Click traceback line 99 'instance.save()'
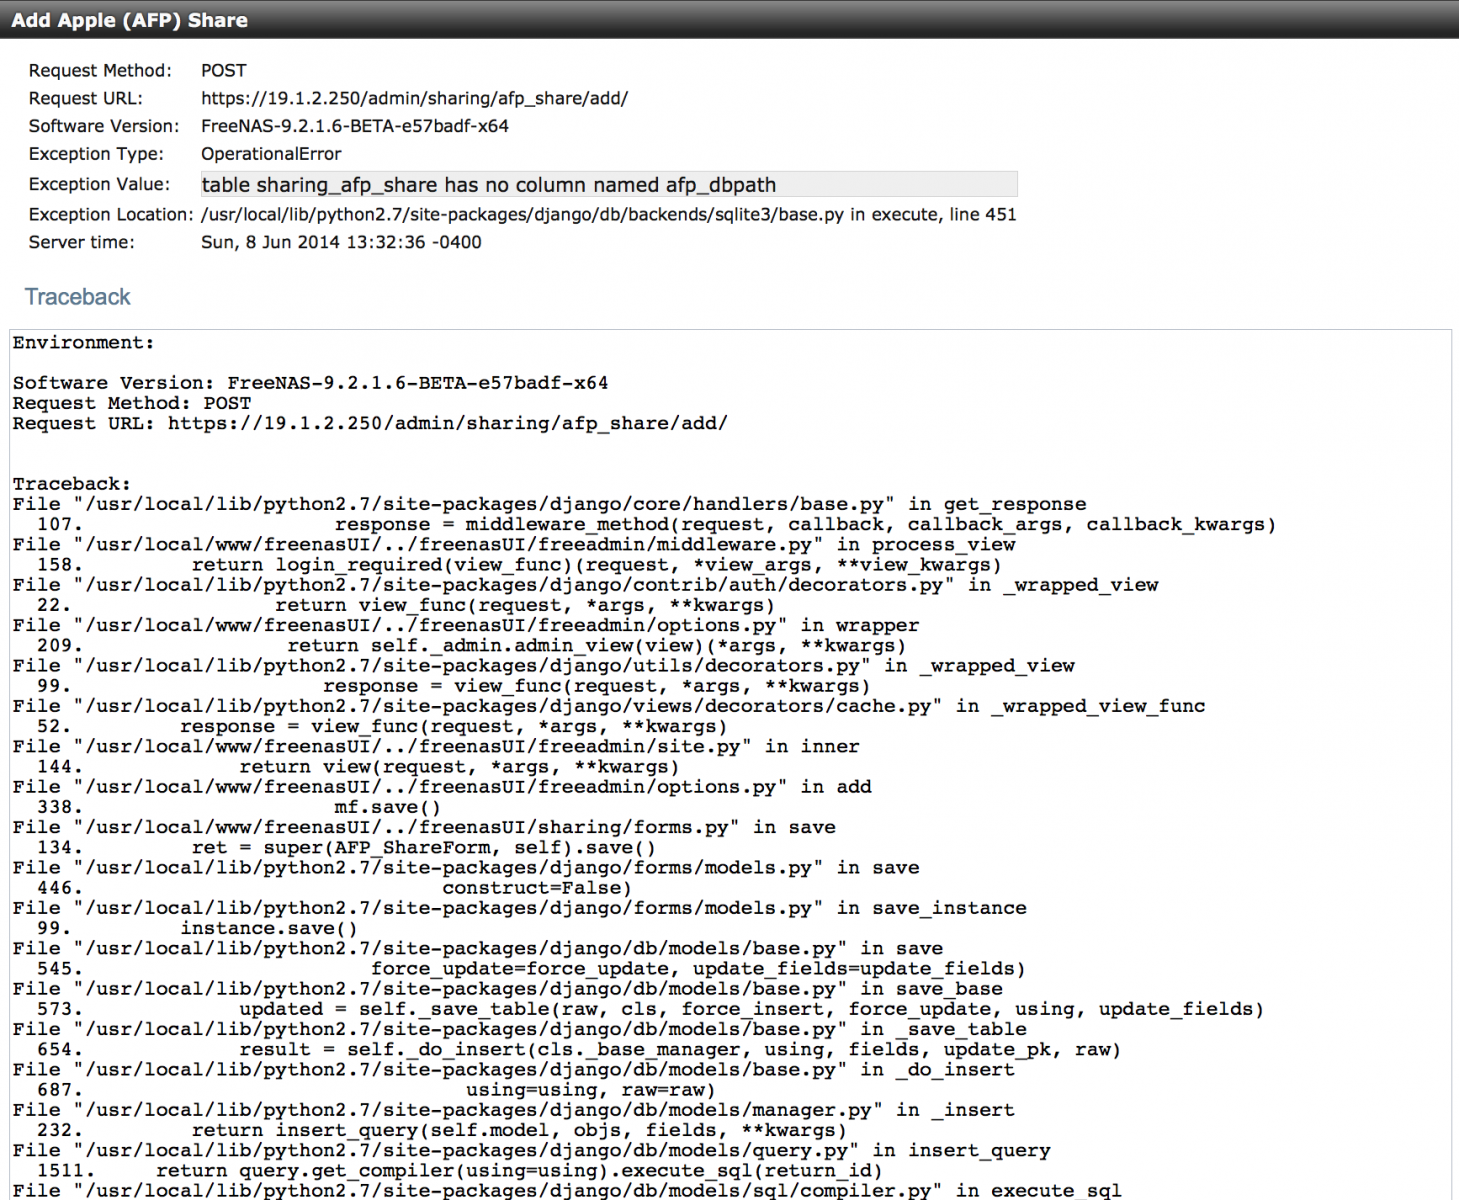 (x=197, y=928)
